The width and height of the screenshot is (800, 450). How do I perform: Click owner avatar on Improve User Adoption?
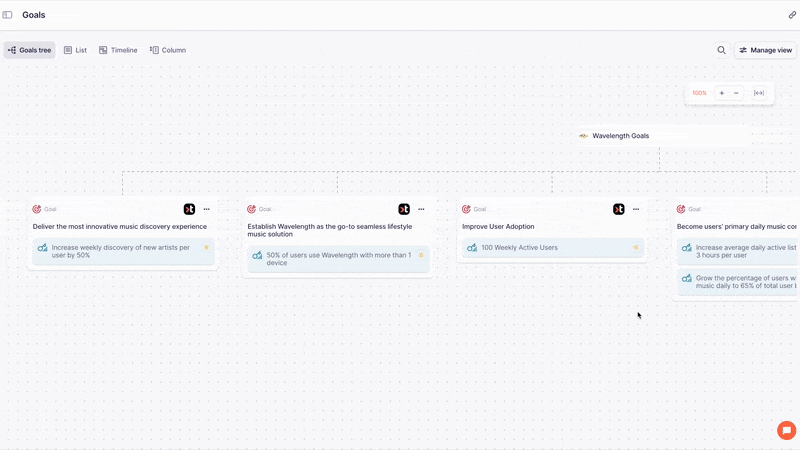tap(619, 209)
